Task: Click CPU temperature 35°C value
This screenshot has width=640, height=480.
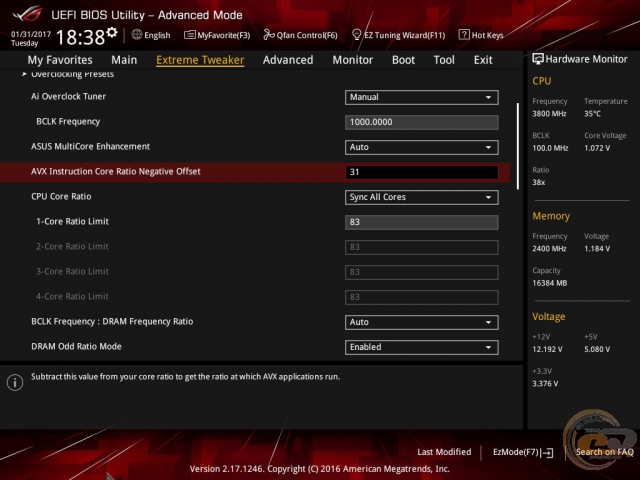Action: (x=593, y=114)
